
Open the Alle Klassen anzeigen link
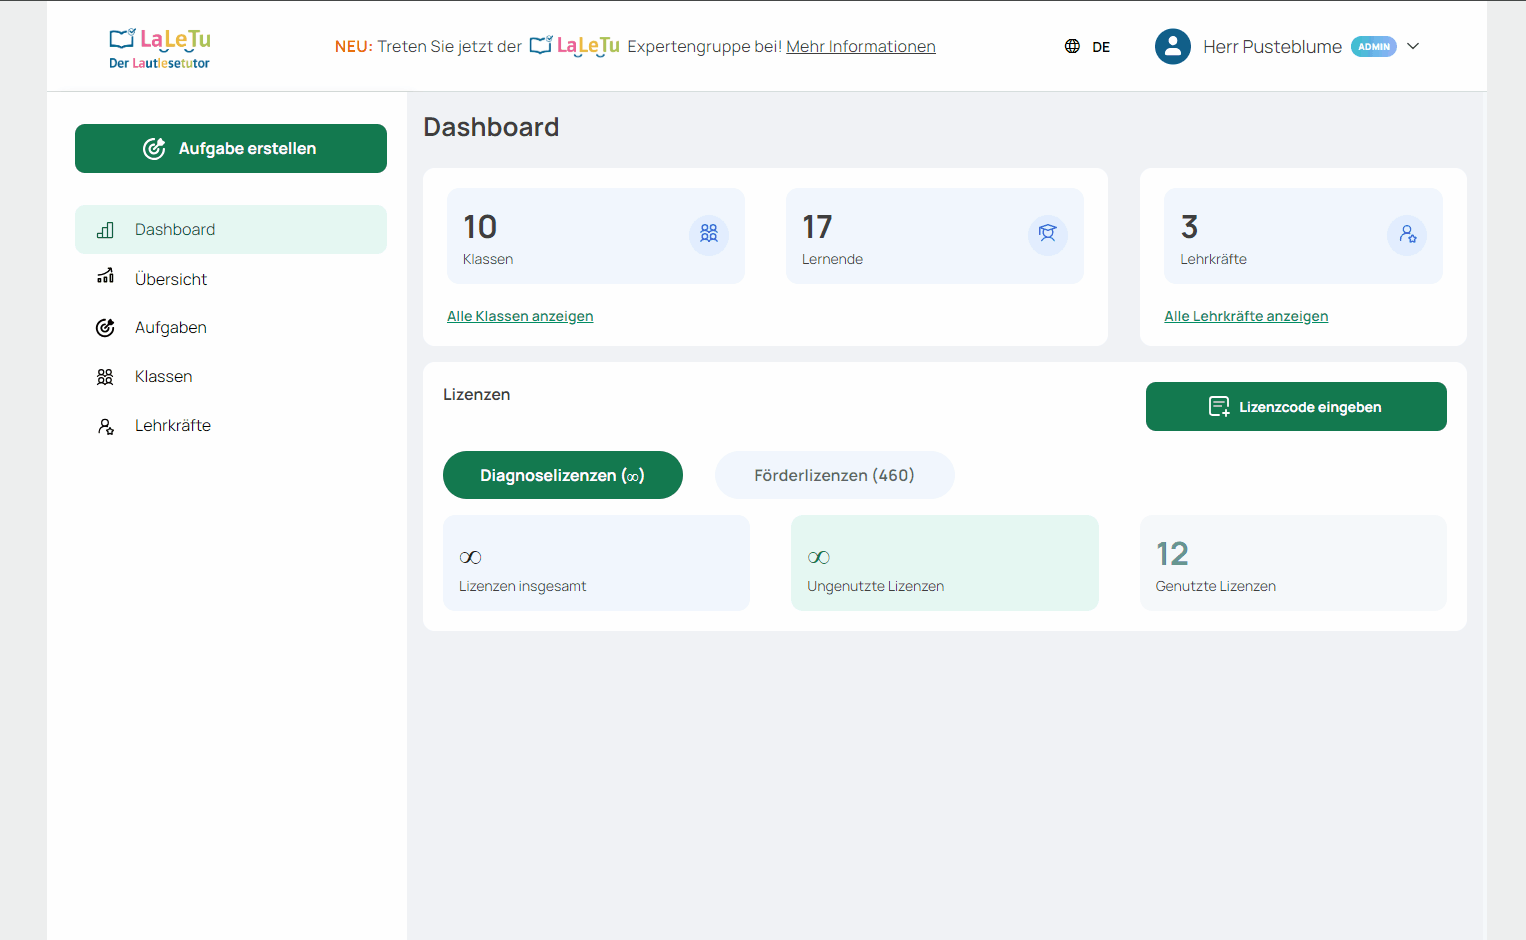coord(520,316)
